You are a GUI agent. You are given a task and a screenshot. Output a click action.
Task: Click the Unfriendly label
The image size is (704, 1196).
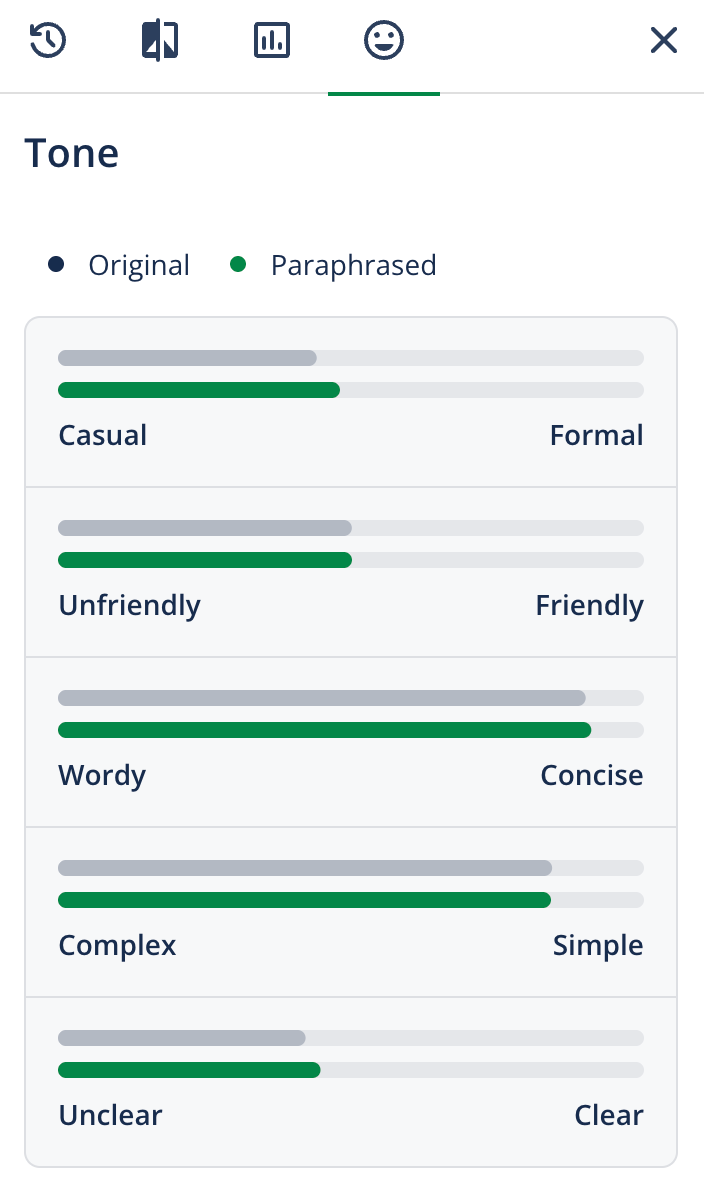(129, 605)
